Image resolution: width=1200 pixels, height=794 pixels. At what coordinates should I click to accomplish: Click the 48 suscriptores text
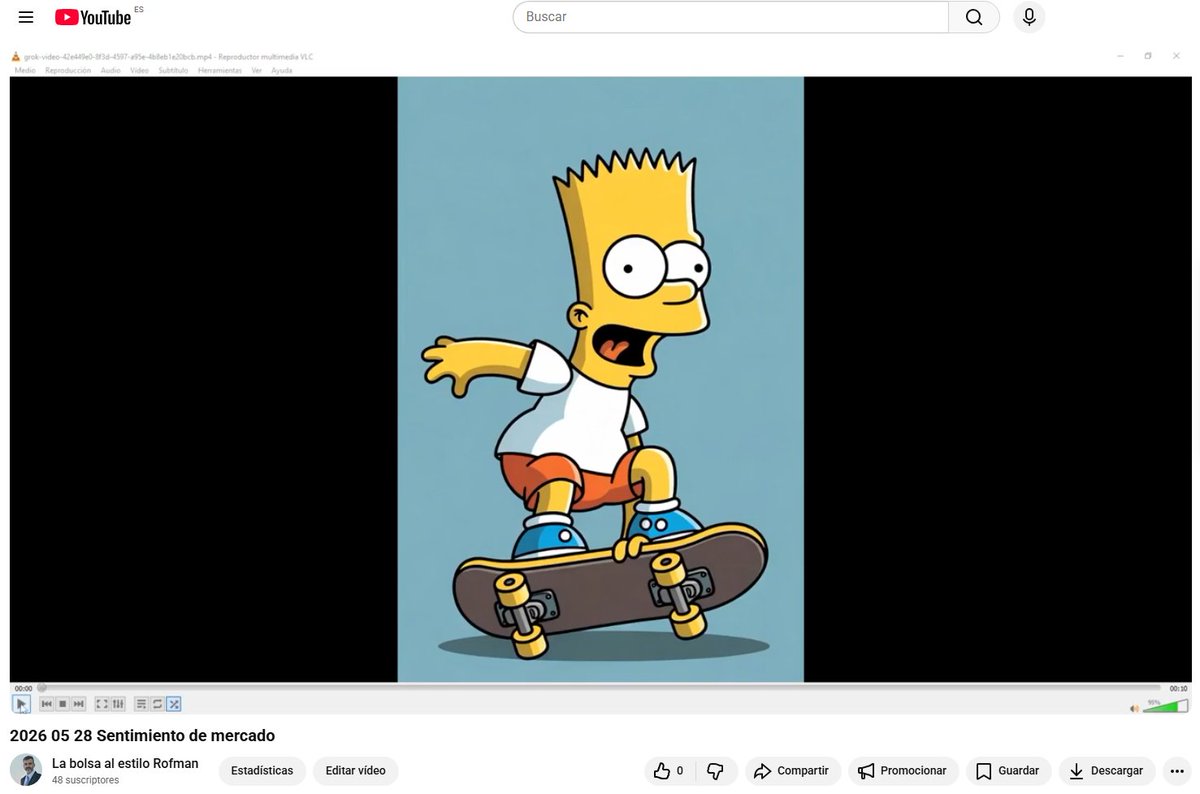tap(85, 780)
